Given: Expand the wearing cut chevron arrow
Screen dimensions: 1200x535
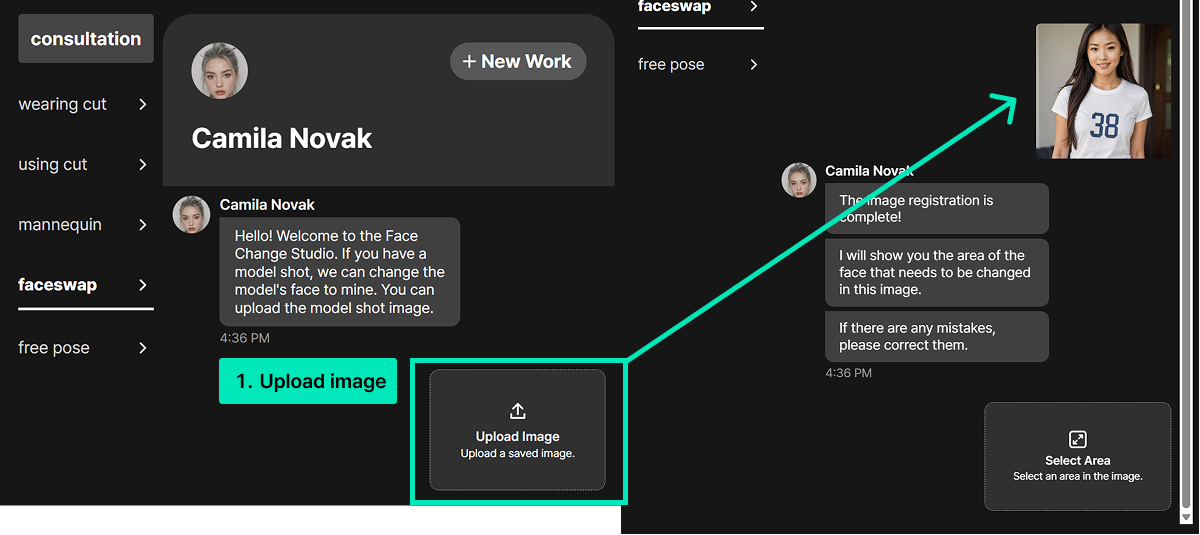Looking at the screenshot, I should coord(143,104).
